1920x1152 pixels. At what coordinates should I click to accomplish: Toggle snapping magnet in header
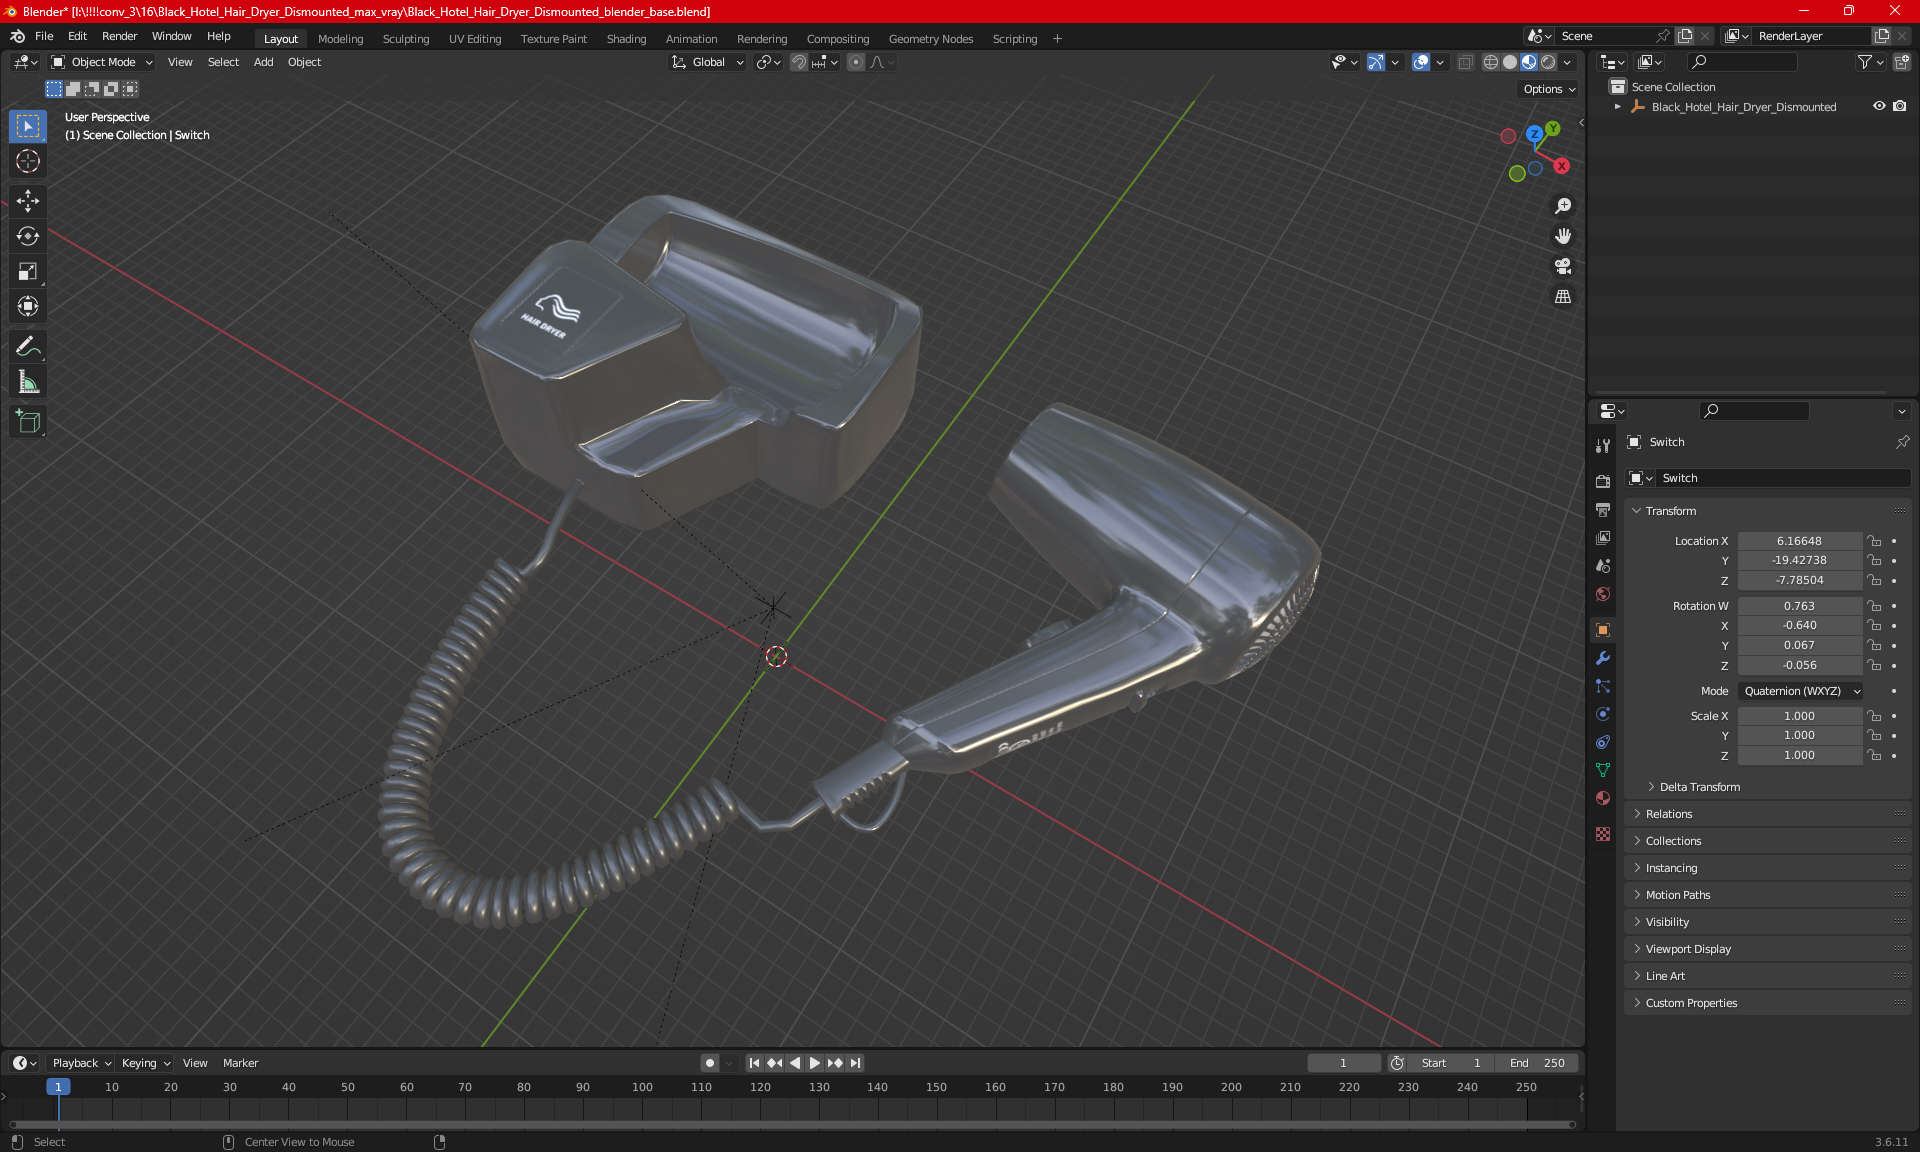point(799,62)
